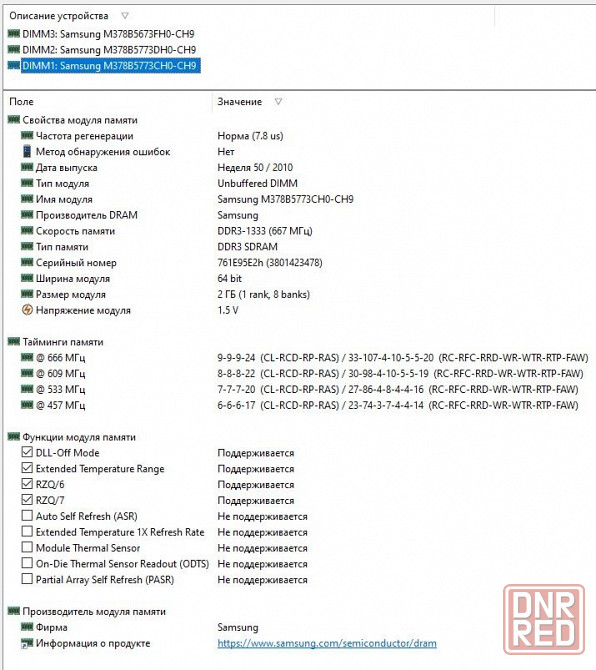This screenshot has height=670, width=596.
Task: Click the icon next to @ 457 МГц
Action: tap(27, 404)
